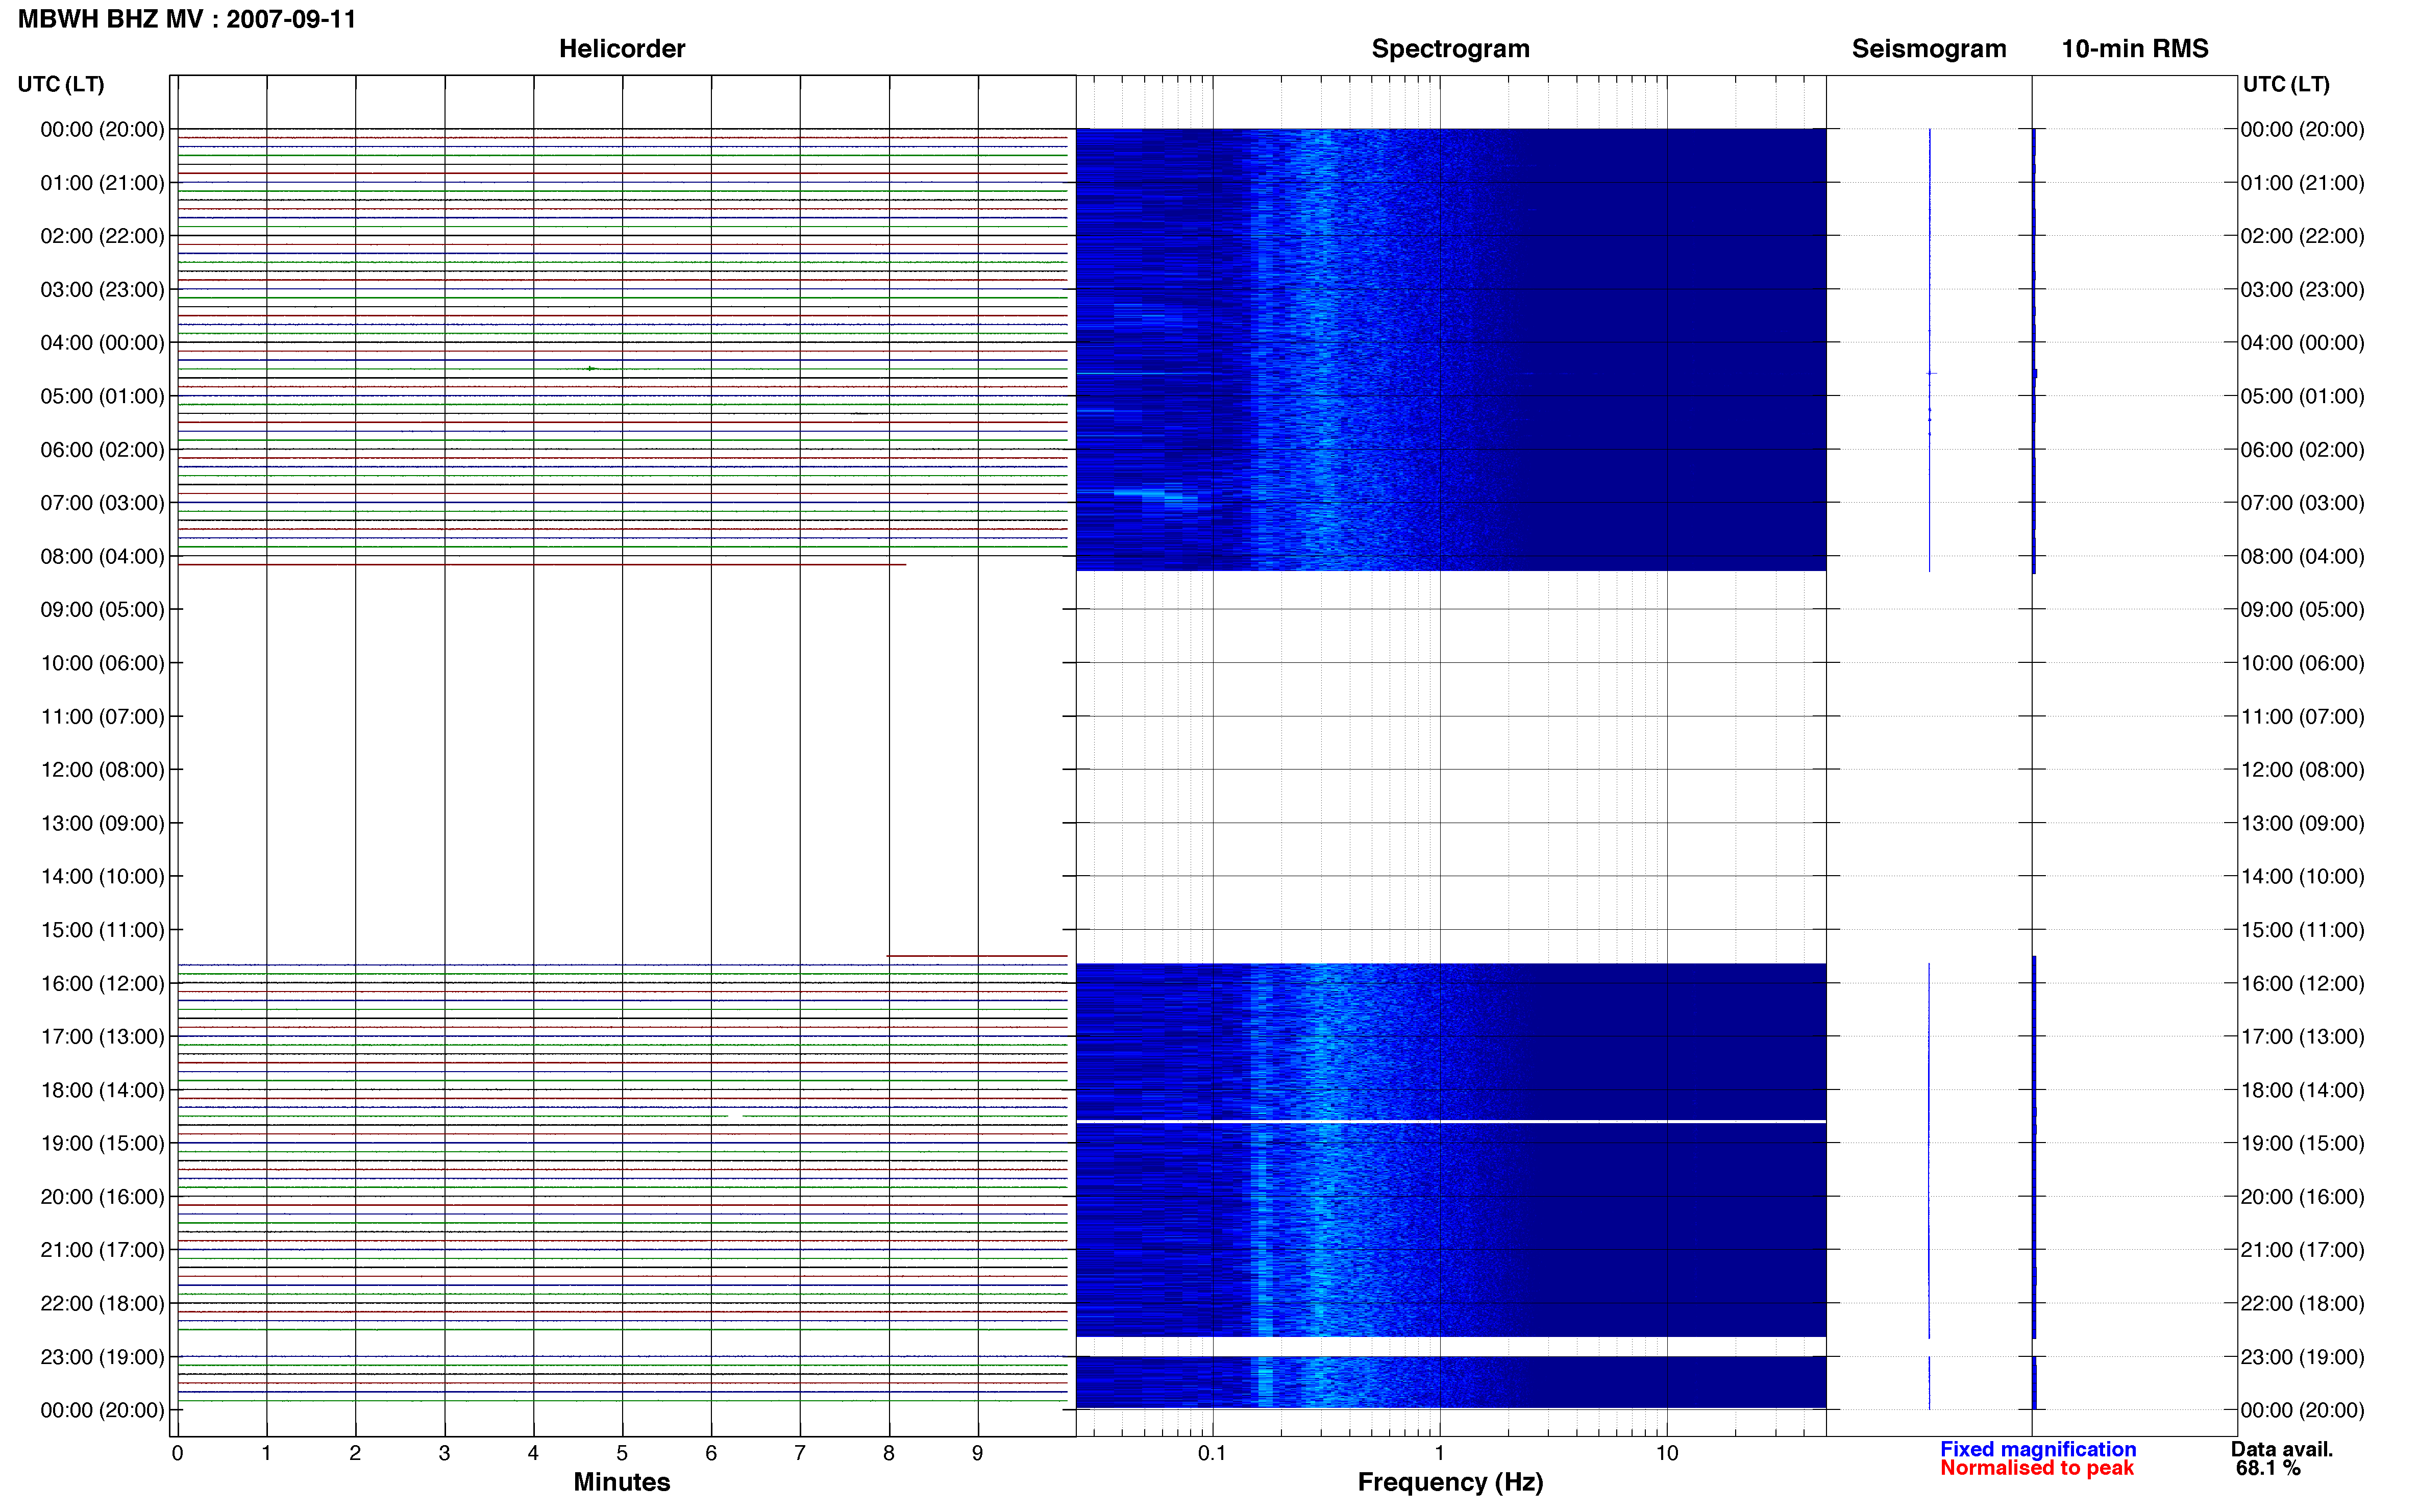Click 20:00 (16:00) on the Helicorder time axis
This screenshot has height=1512, width=2419.
102,1197
